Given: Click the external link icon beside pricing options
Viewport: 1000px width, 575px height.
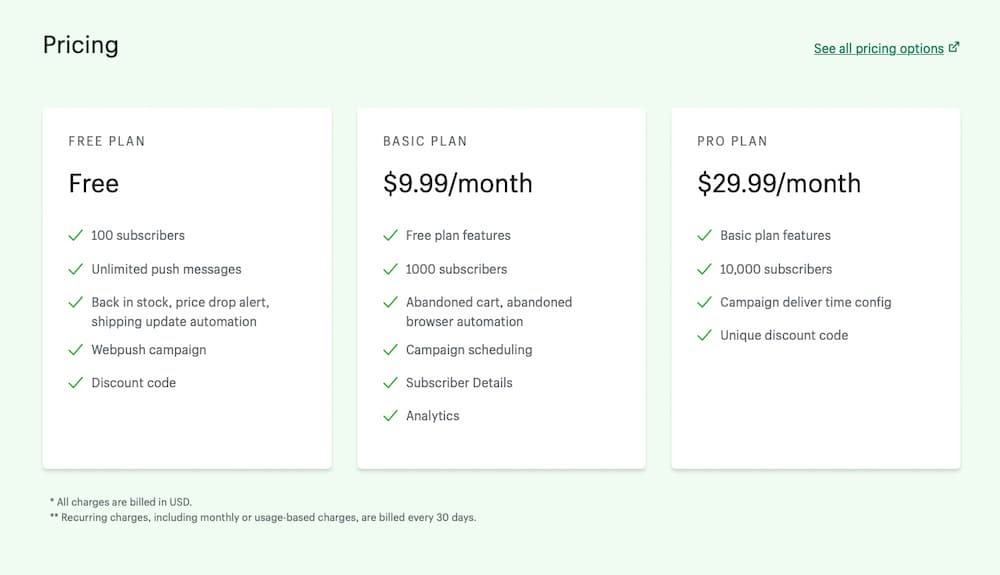Looking at the screenshot, I should [954, 47].
